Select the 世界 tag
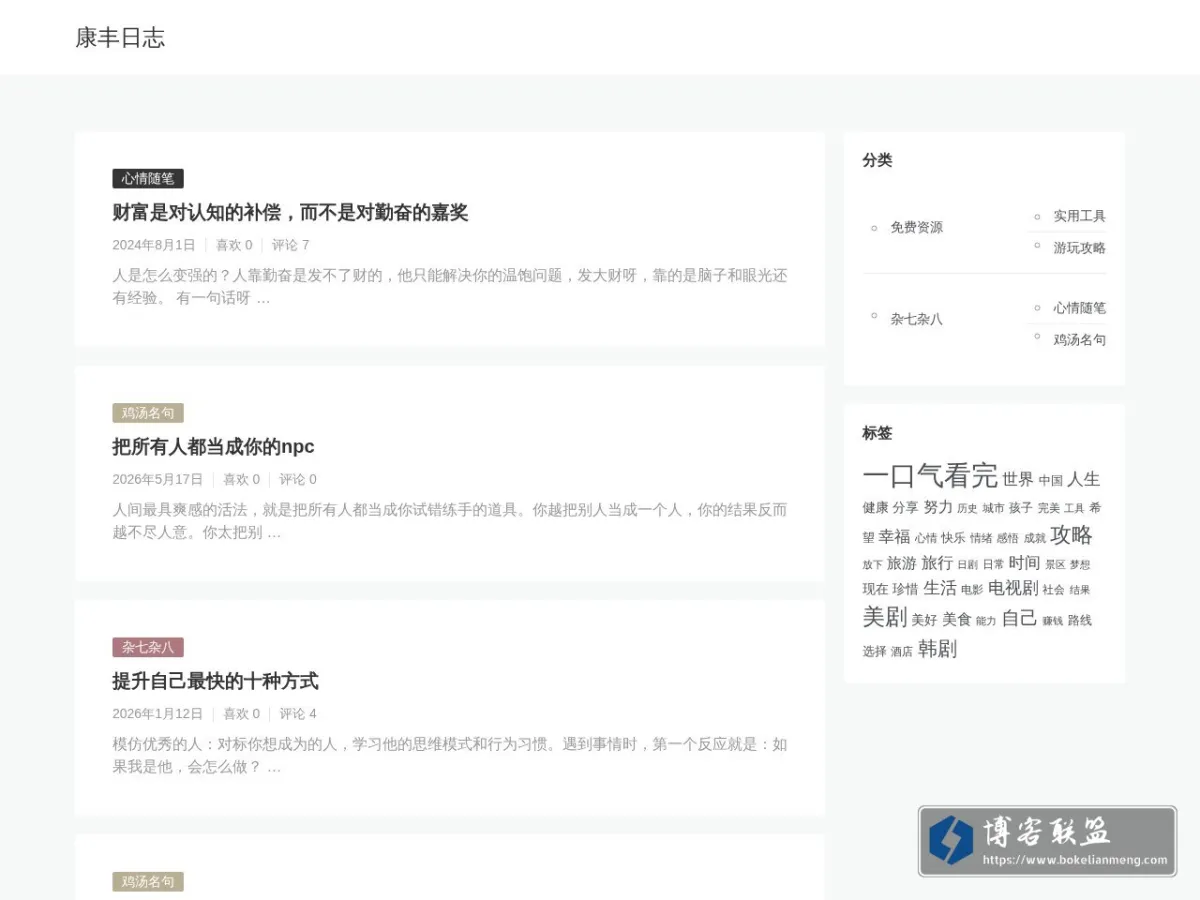This screenshot has height=900, width=1200. pos(1018,480)
